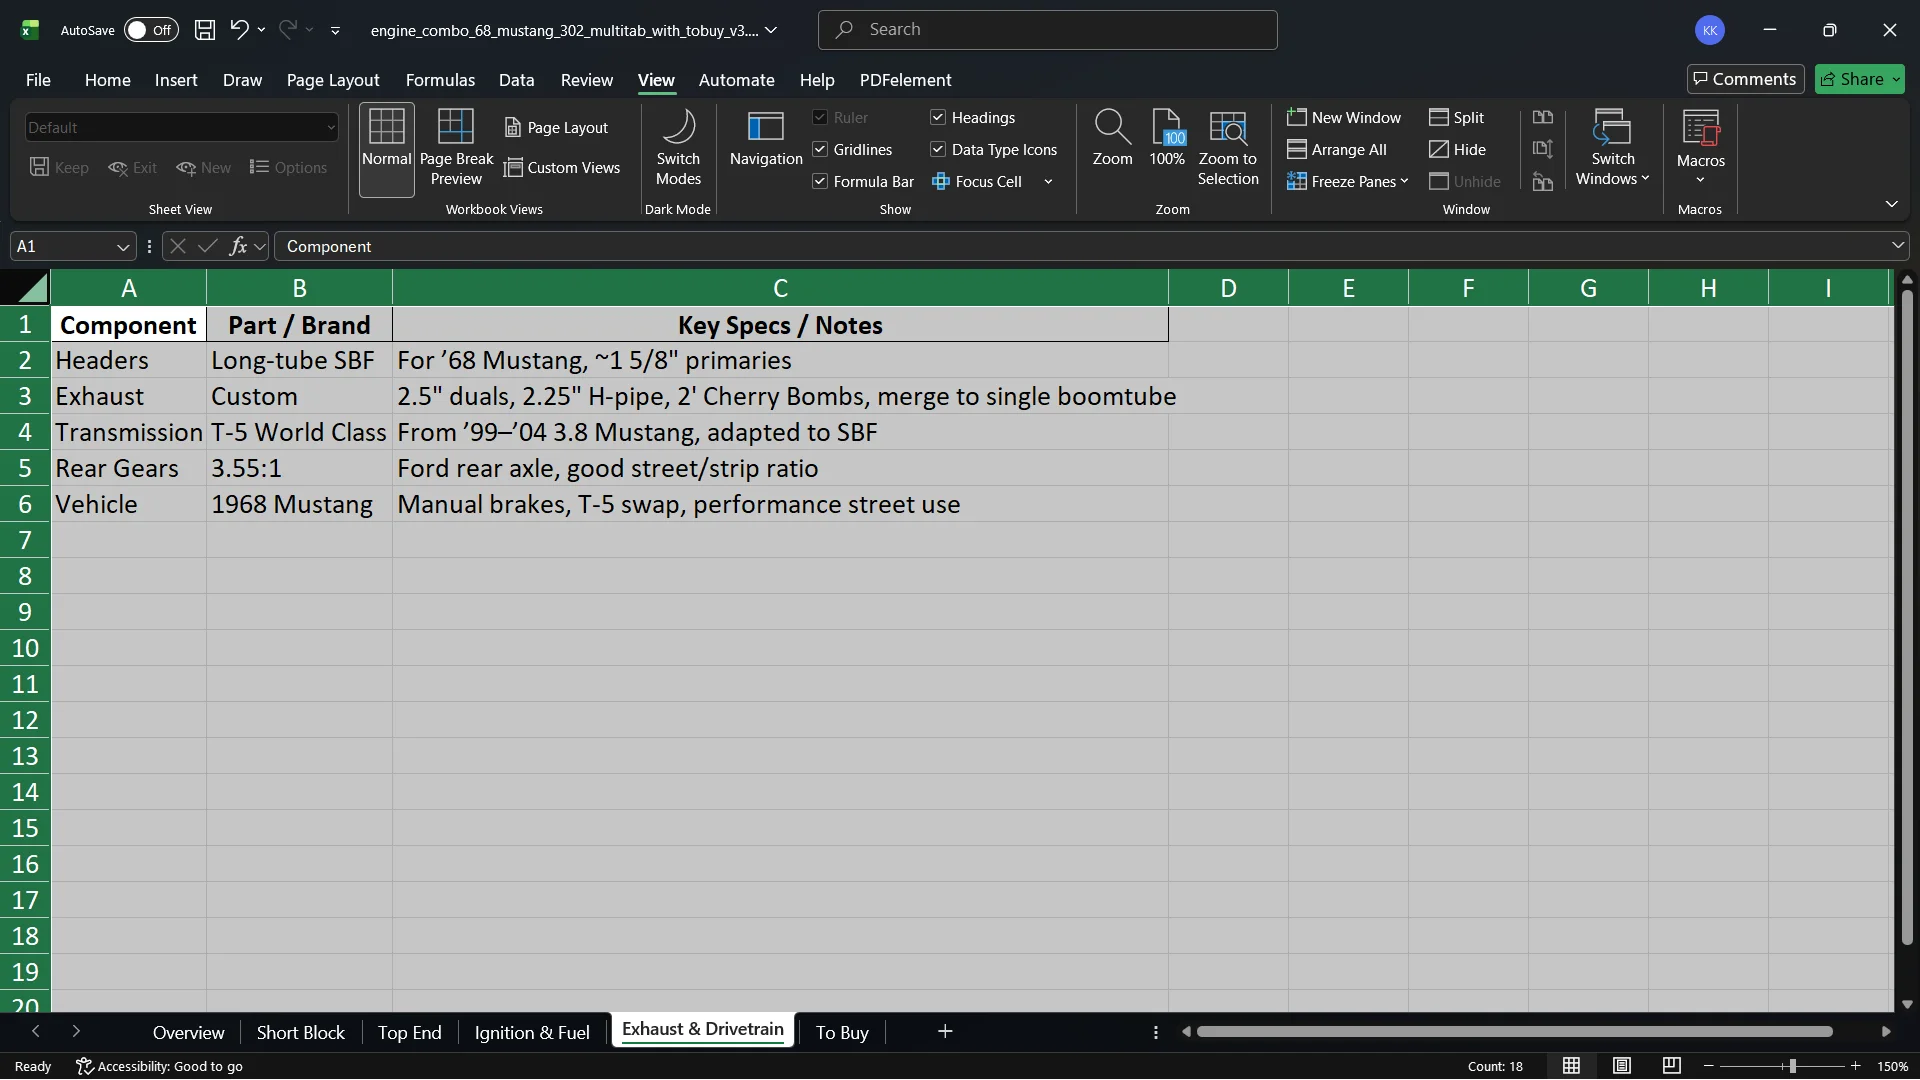Add a new sheet with plus button
This screenshot has height=1080, width=1920.
click(x=945, y=1031)
